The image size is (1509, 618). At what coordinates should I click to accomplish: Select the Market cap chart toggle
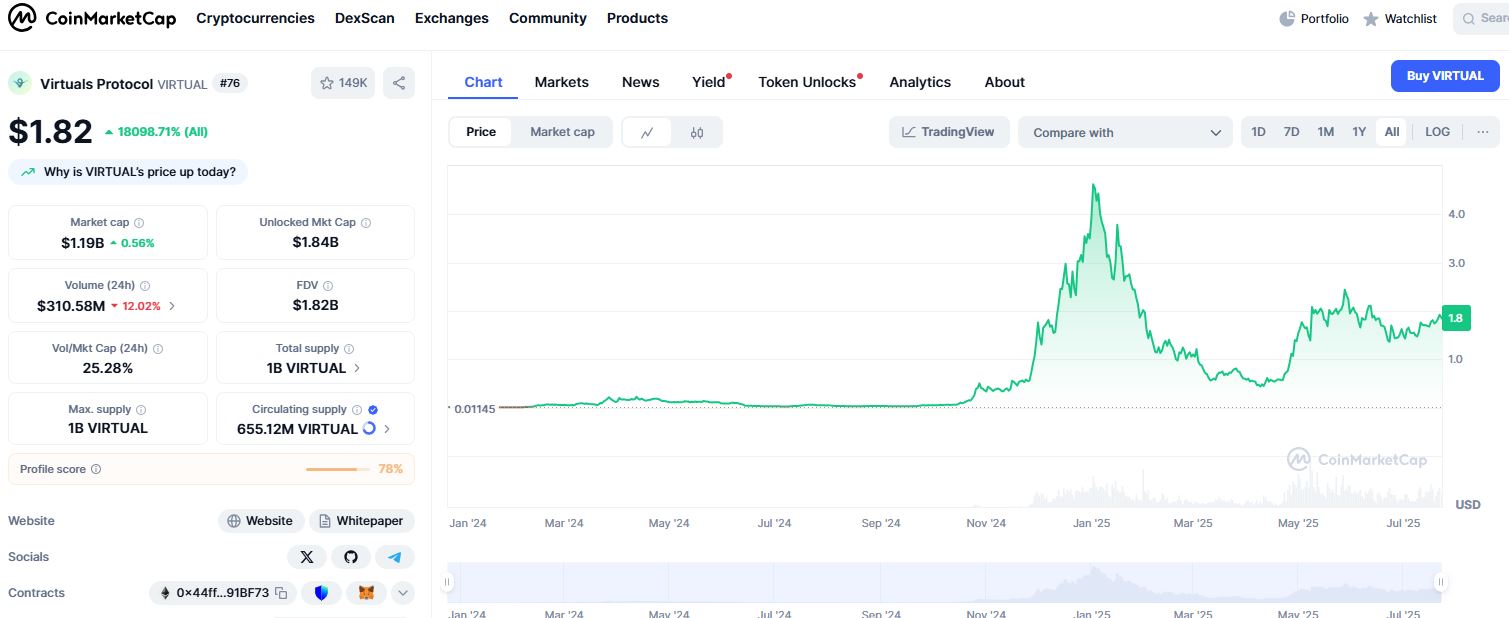562,132
